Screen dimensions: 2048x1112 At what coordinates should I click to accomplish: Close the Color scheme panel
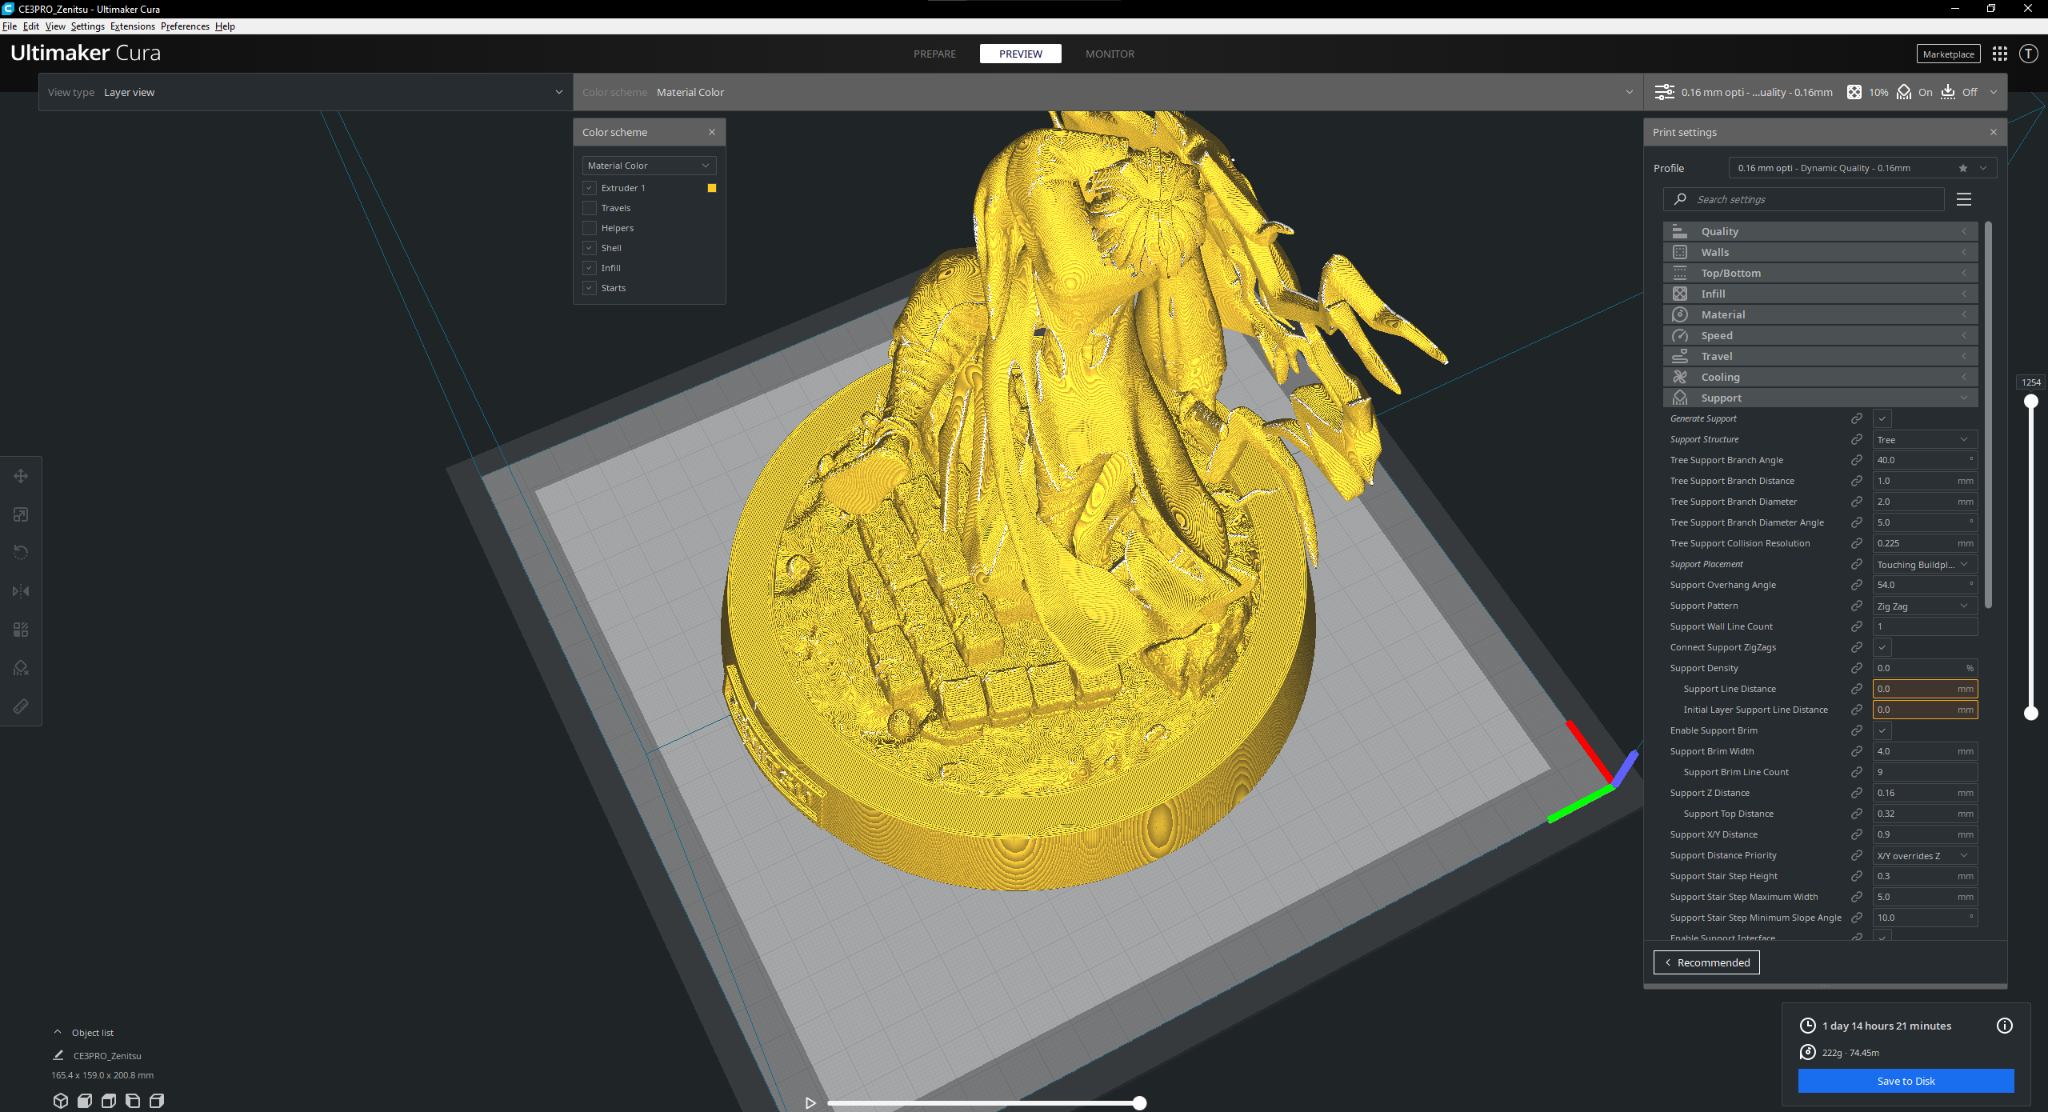coord(712,132)
